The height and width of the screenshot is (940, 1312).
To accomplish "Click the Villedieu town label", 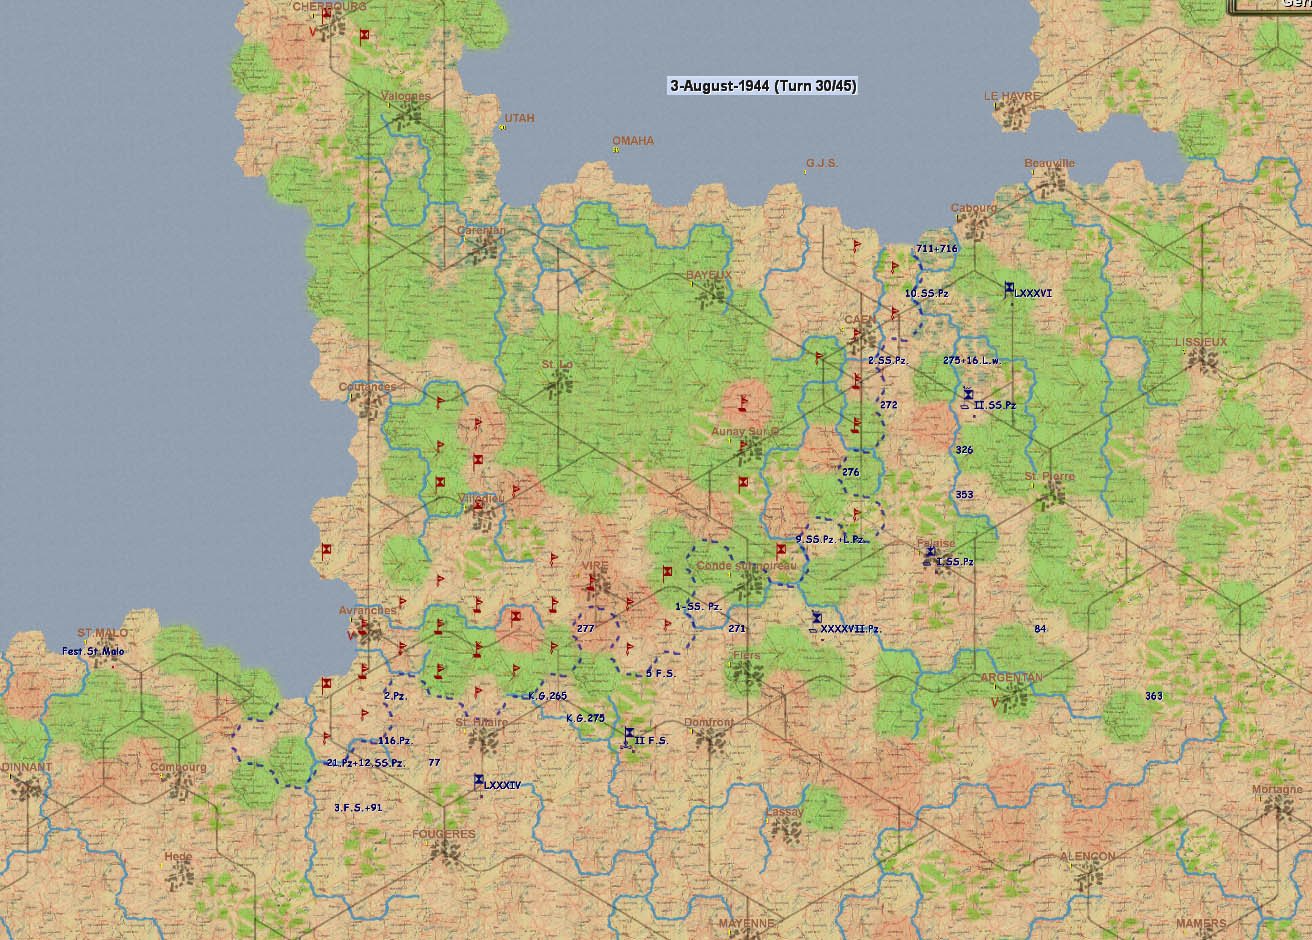I will tap(481, 498).
